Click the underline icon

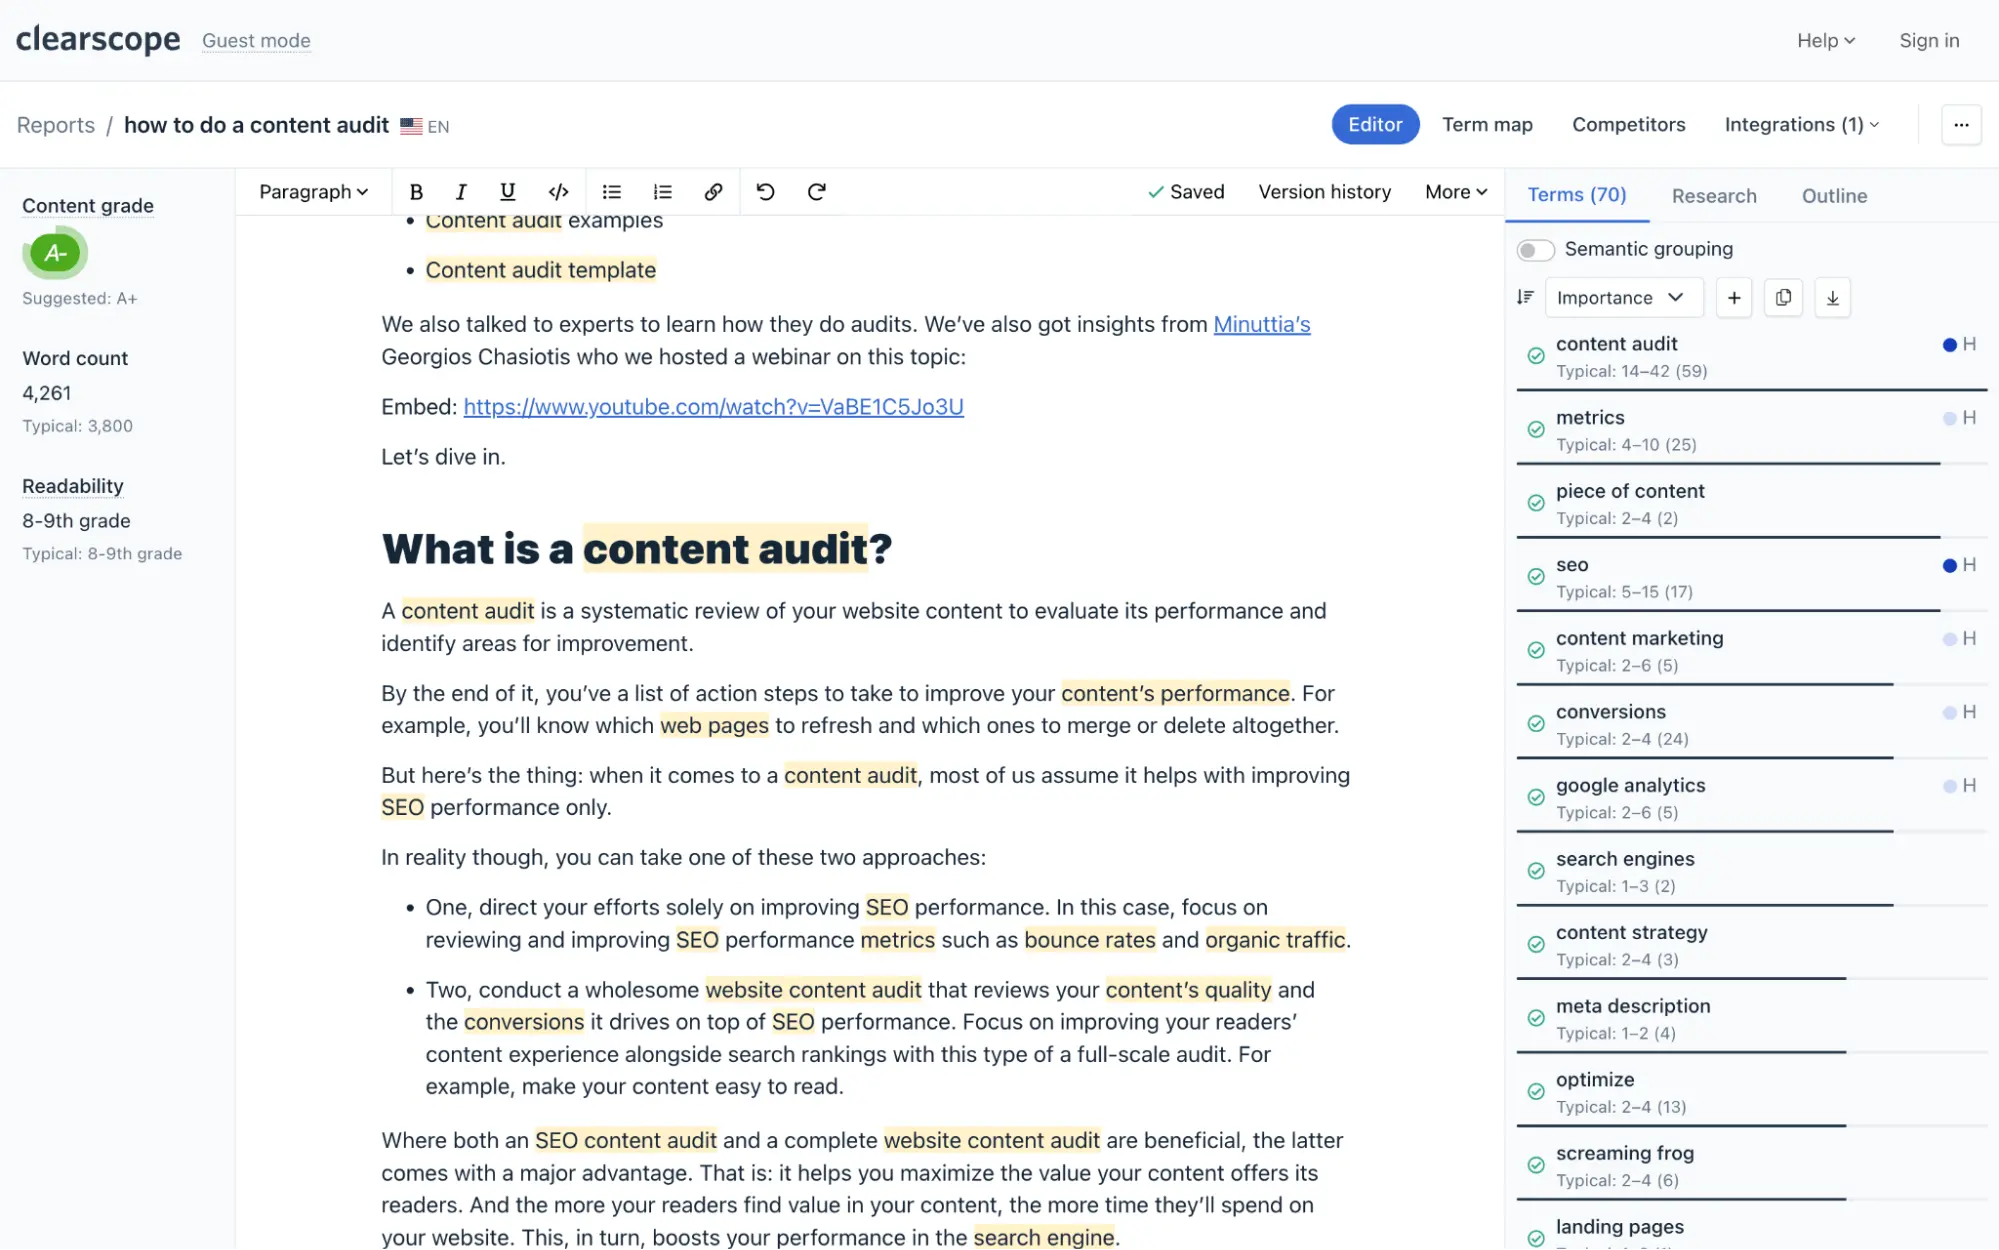point(508,192)
